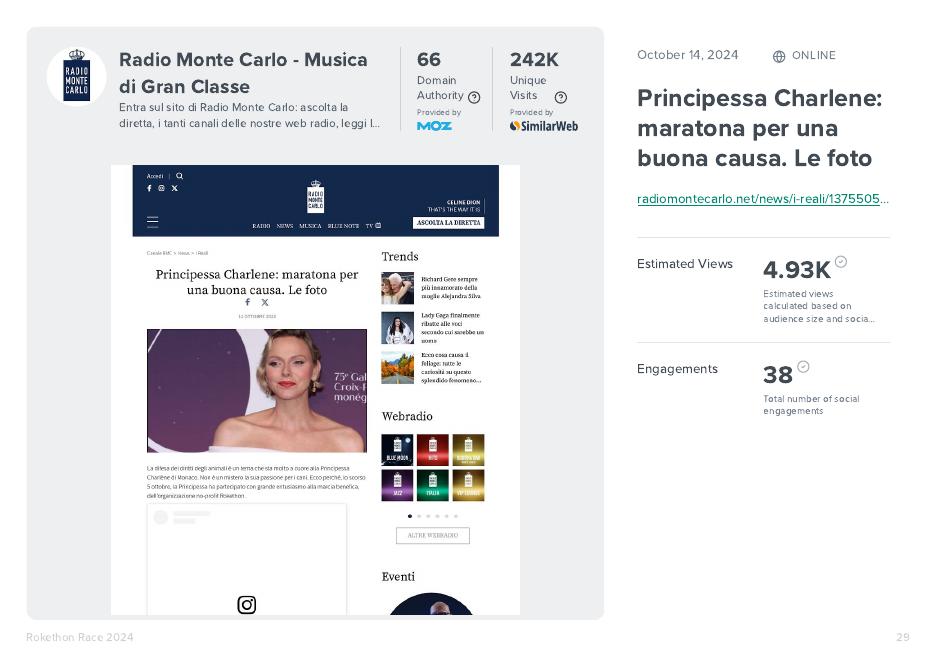Select the purple Jazz webradio tile

pos(397,485)
